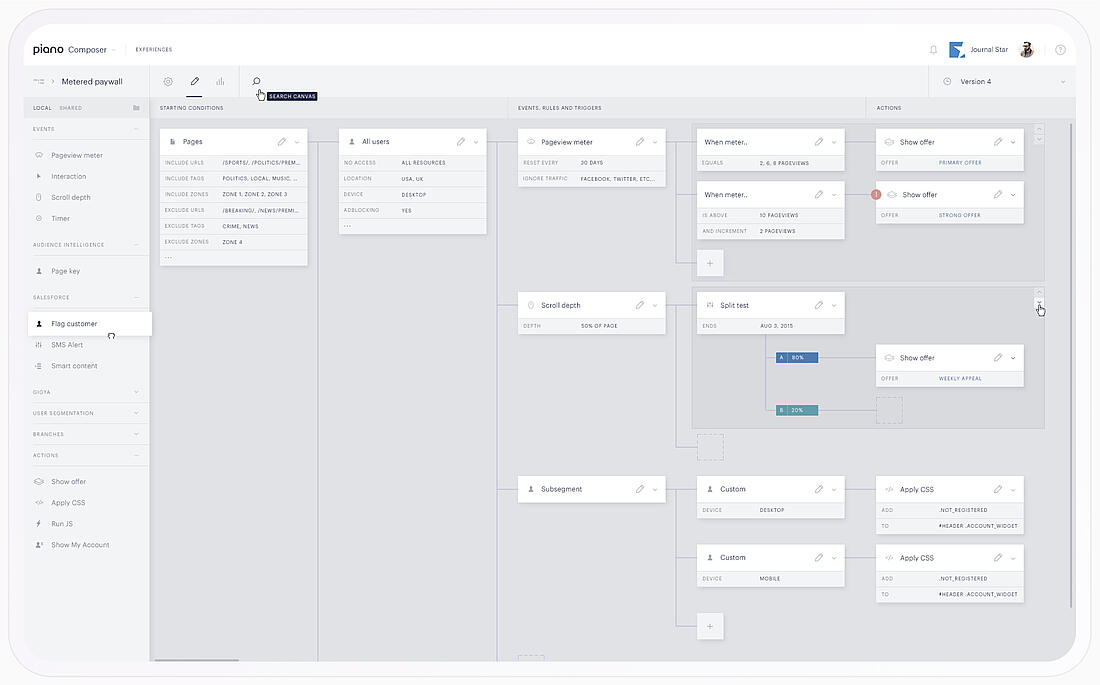Viewport: 1100px width, 685px height.
Task: Expand the Branches sidebar section
Action: (136, 434)
